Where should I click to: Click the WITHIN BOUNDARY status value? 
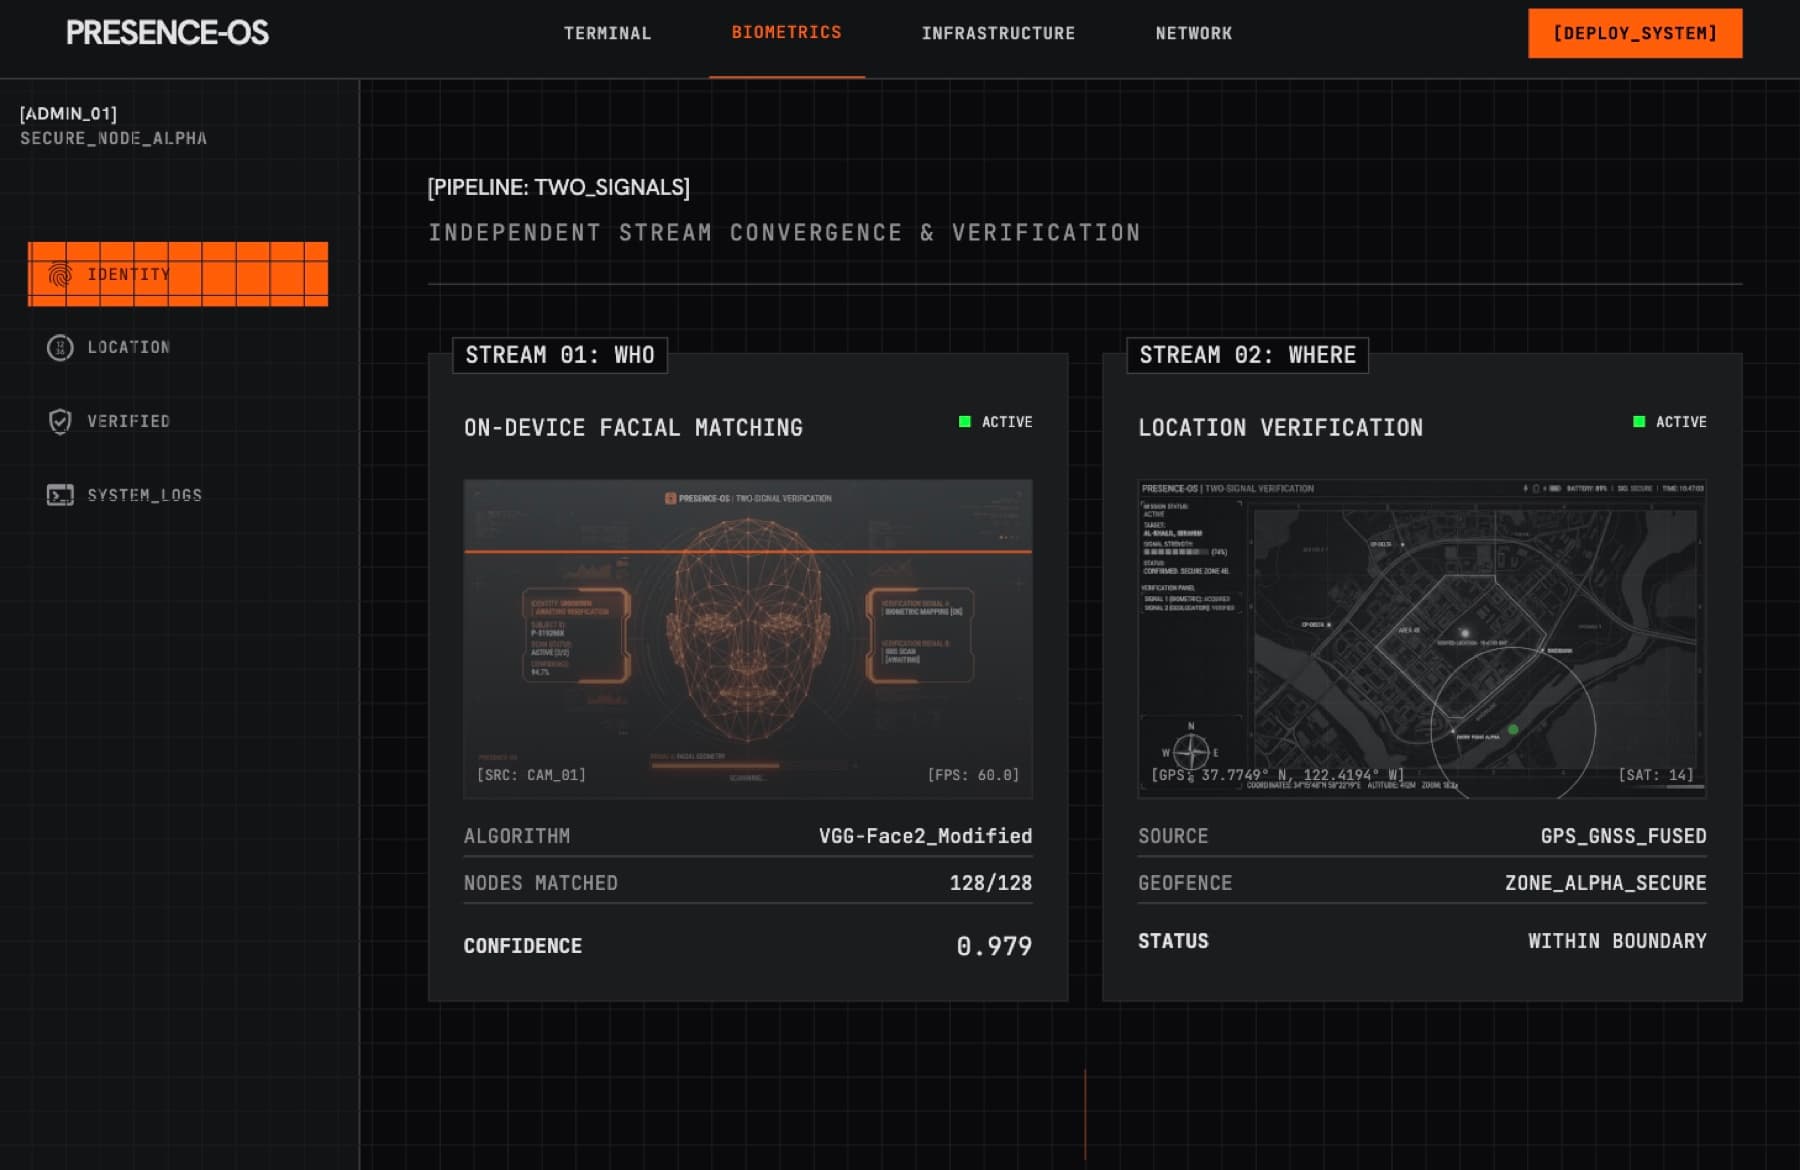(1617, 941)
